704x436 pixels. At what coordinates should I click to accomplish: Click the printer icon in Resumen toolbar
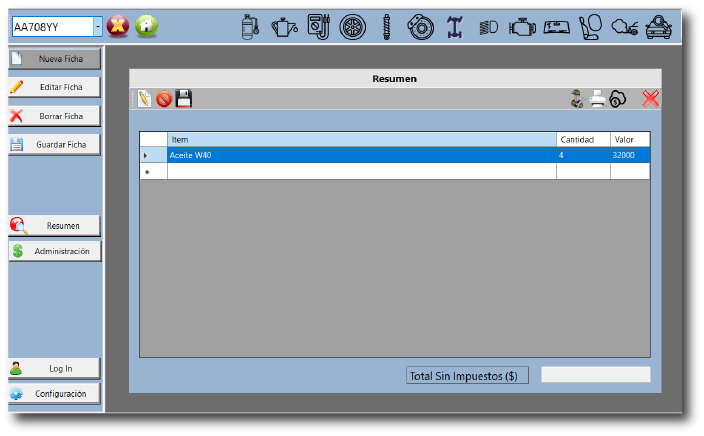597,98
